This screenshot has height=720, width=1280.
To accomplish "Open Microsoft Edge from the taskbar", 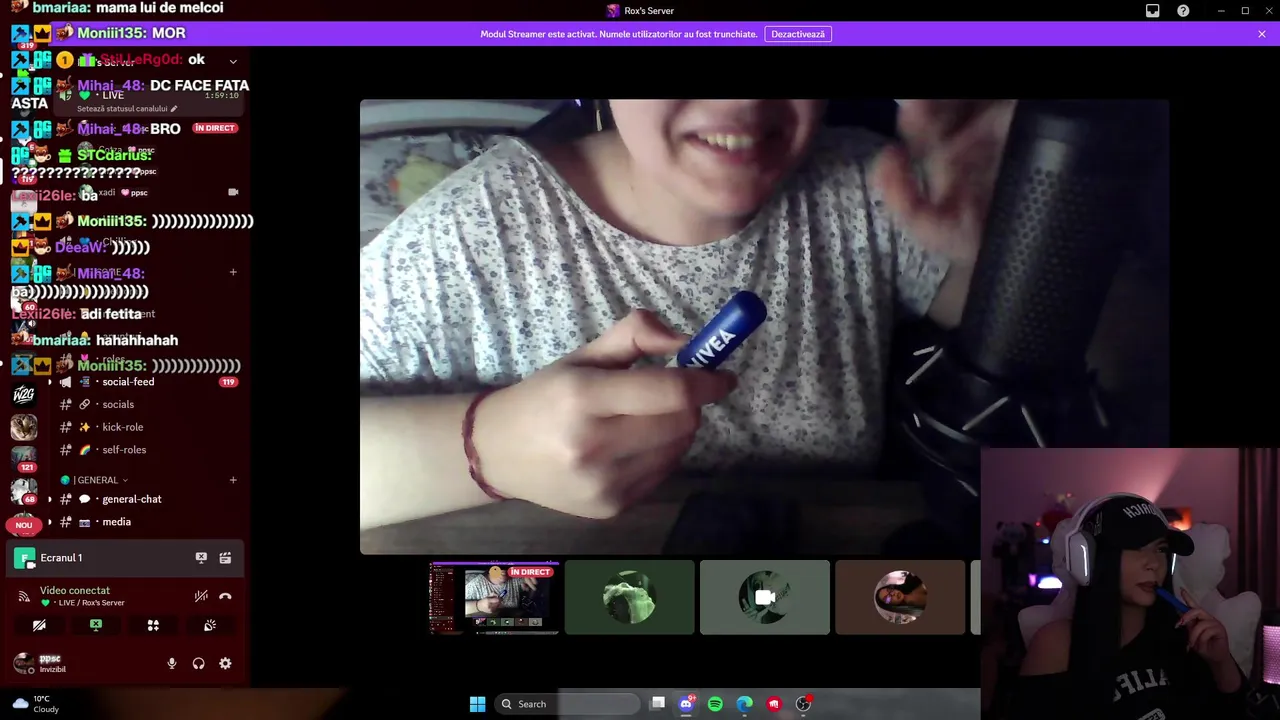I will click(x=744, y=704).
